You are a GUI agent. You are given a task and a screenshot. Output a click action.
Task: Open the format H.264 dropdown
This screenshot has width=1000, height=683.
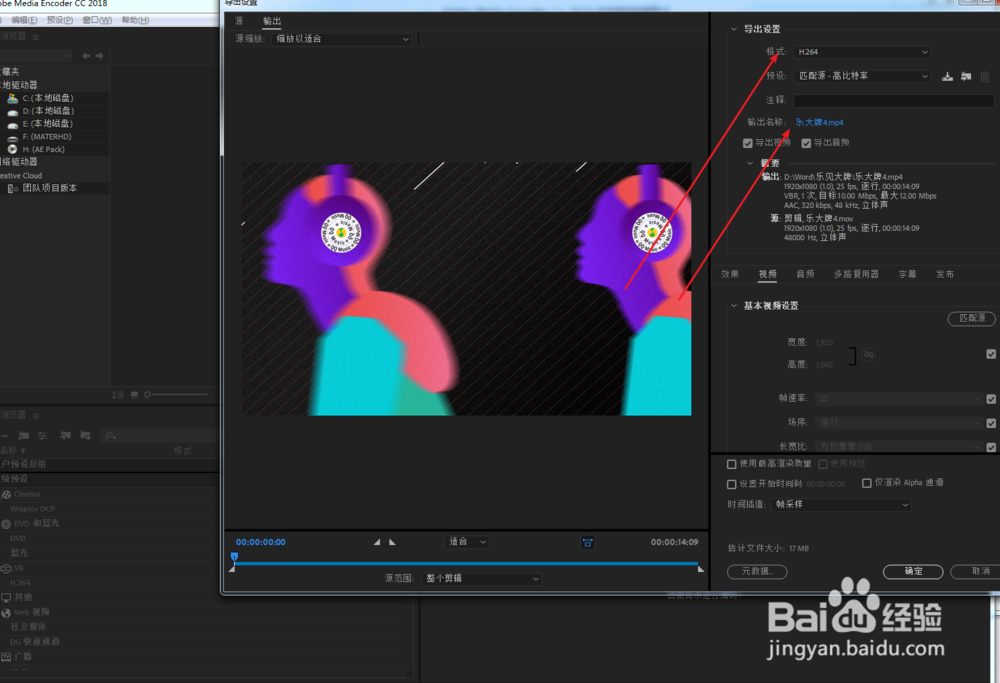[862, 52]
